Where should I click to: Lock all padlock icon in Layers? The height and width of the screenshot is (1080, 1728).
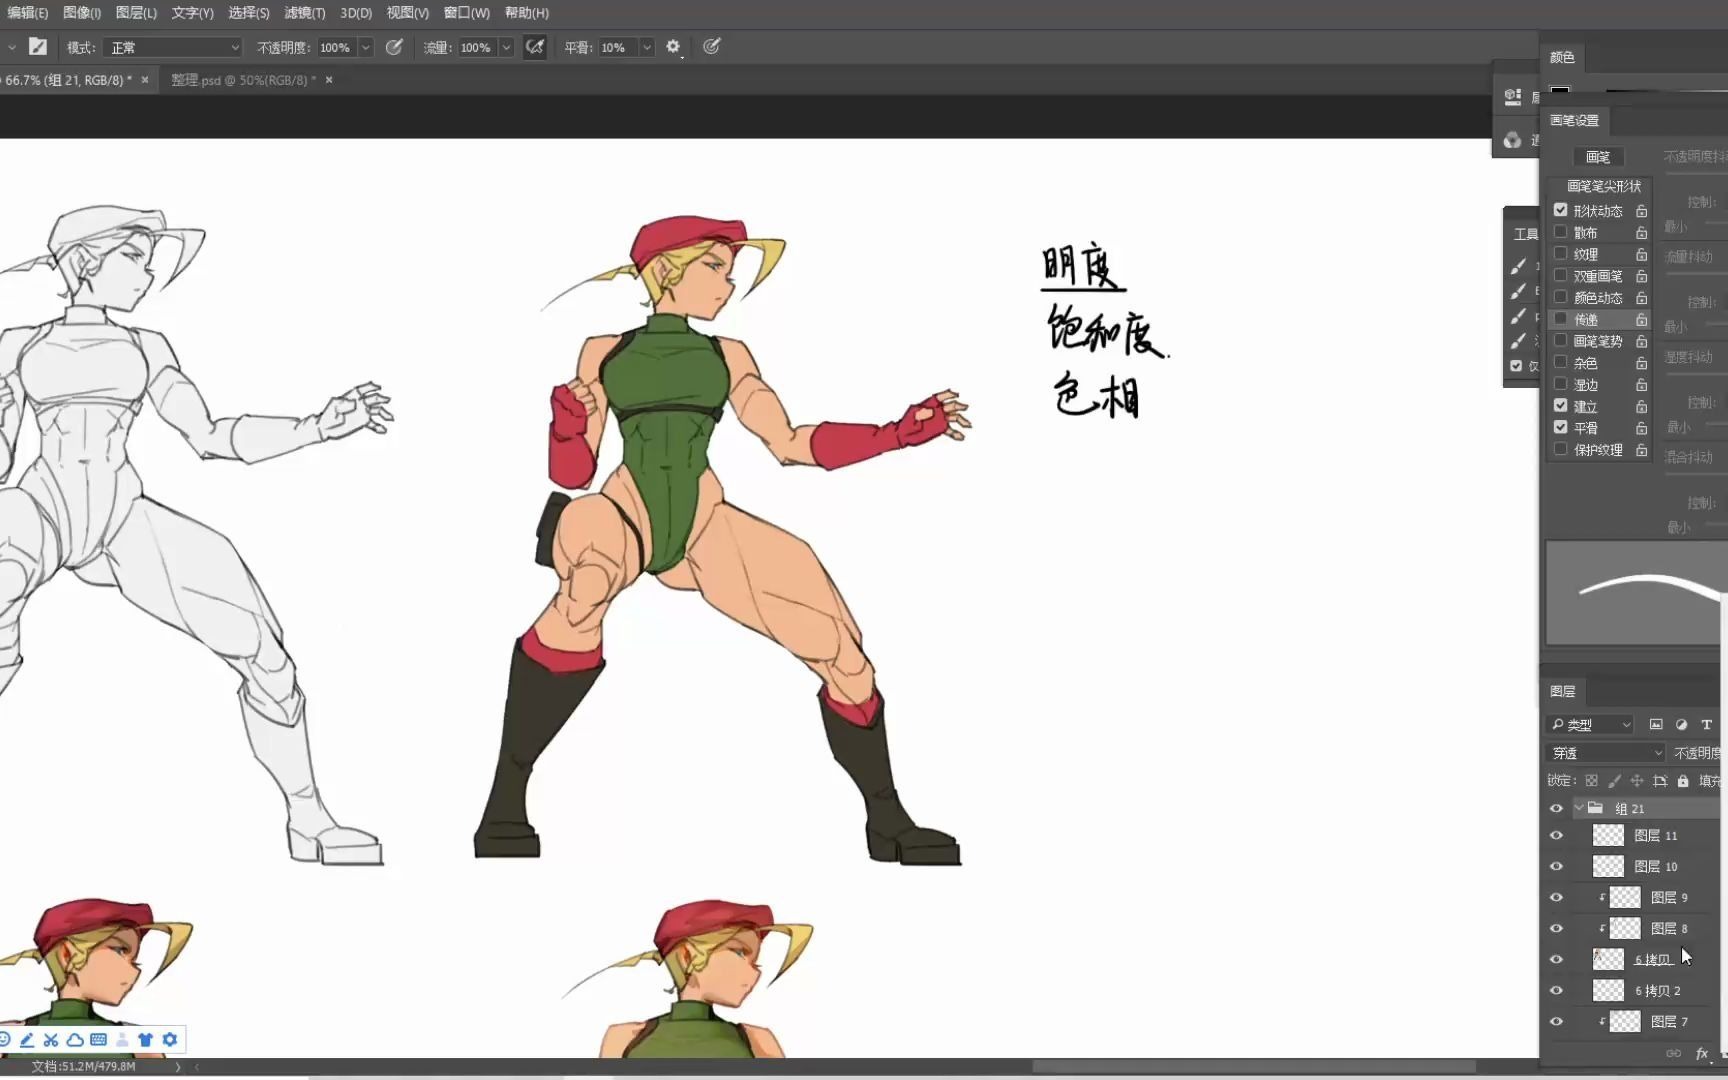point(1683,780)
